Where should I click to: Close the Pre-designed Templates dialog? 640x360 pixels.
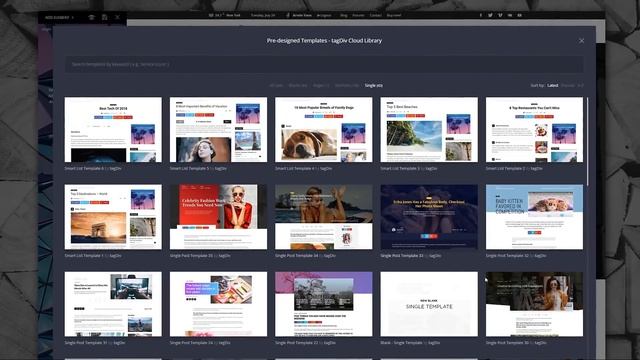coord(581,41)
